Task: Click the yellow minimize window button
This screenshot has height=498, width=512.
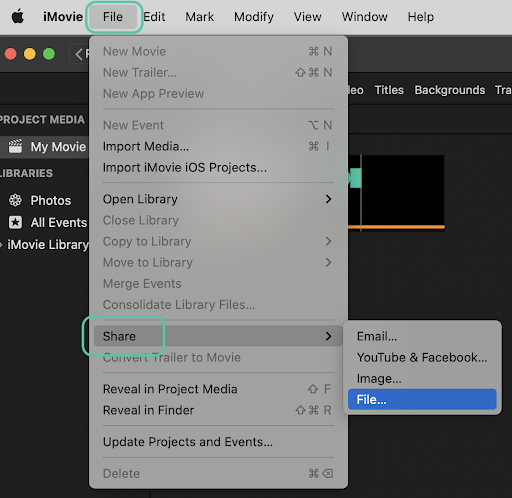Action: pos(30,54)
